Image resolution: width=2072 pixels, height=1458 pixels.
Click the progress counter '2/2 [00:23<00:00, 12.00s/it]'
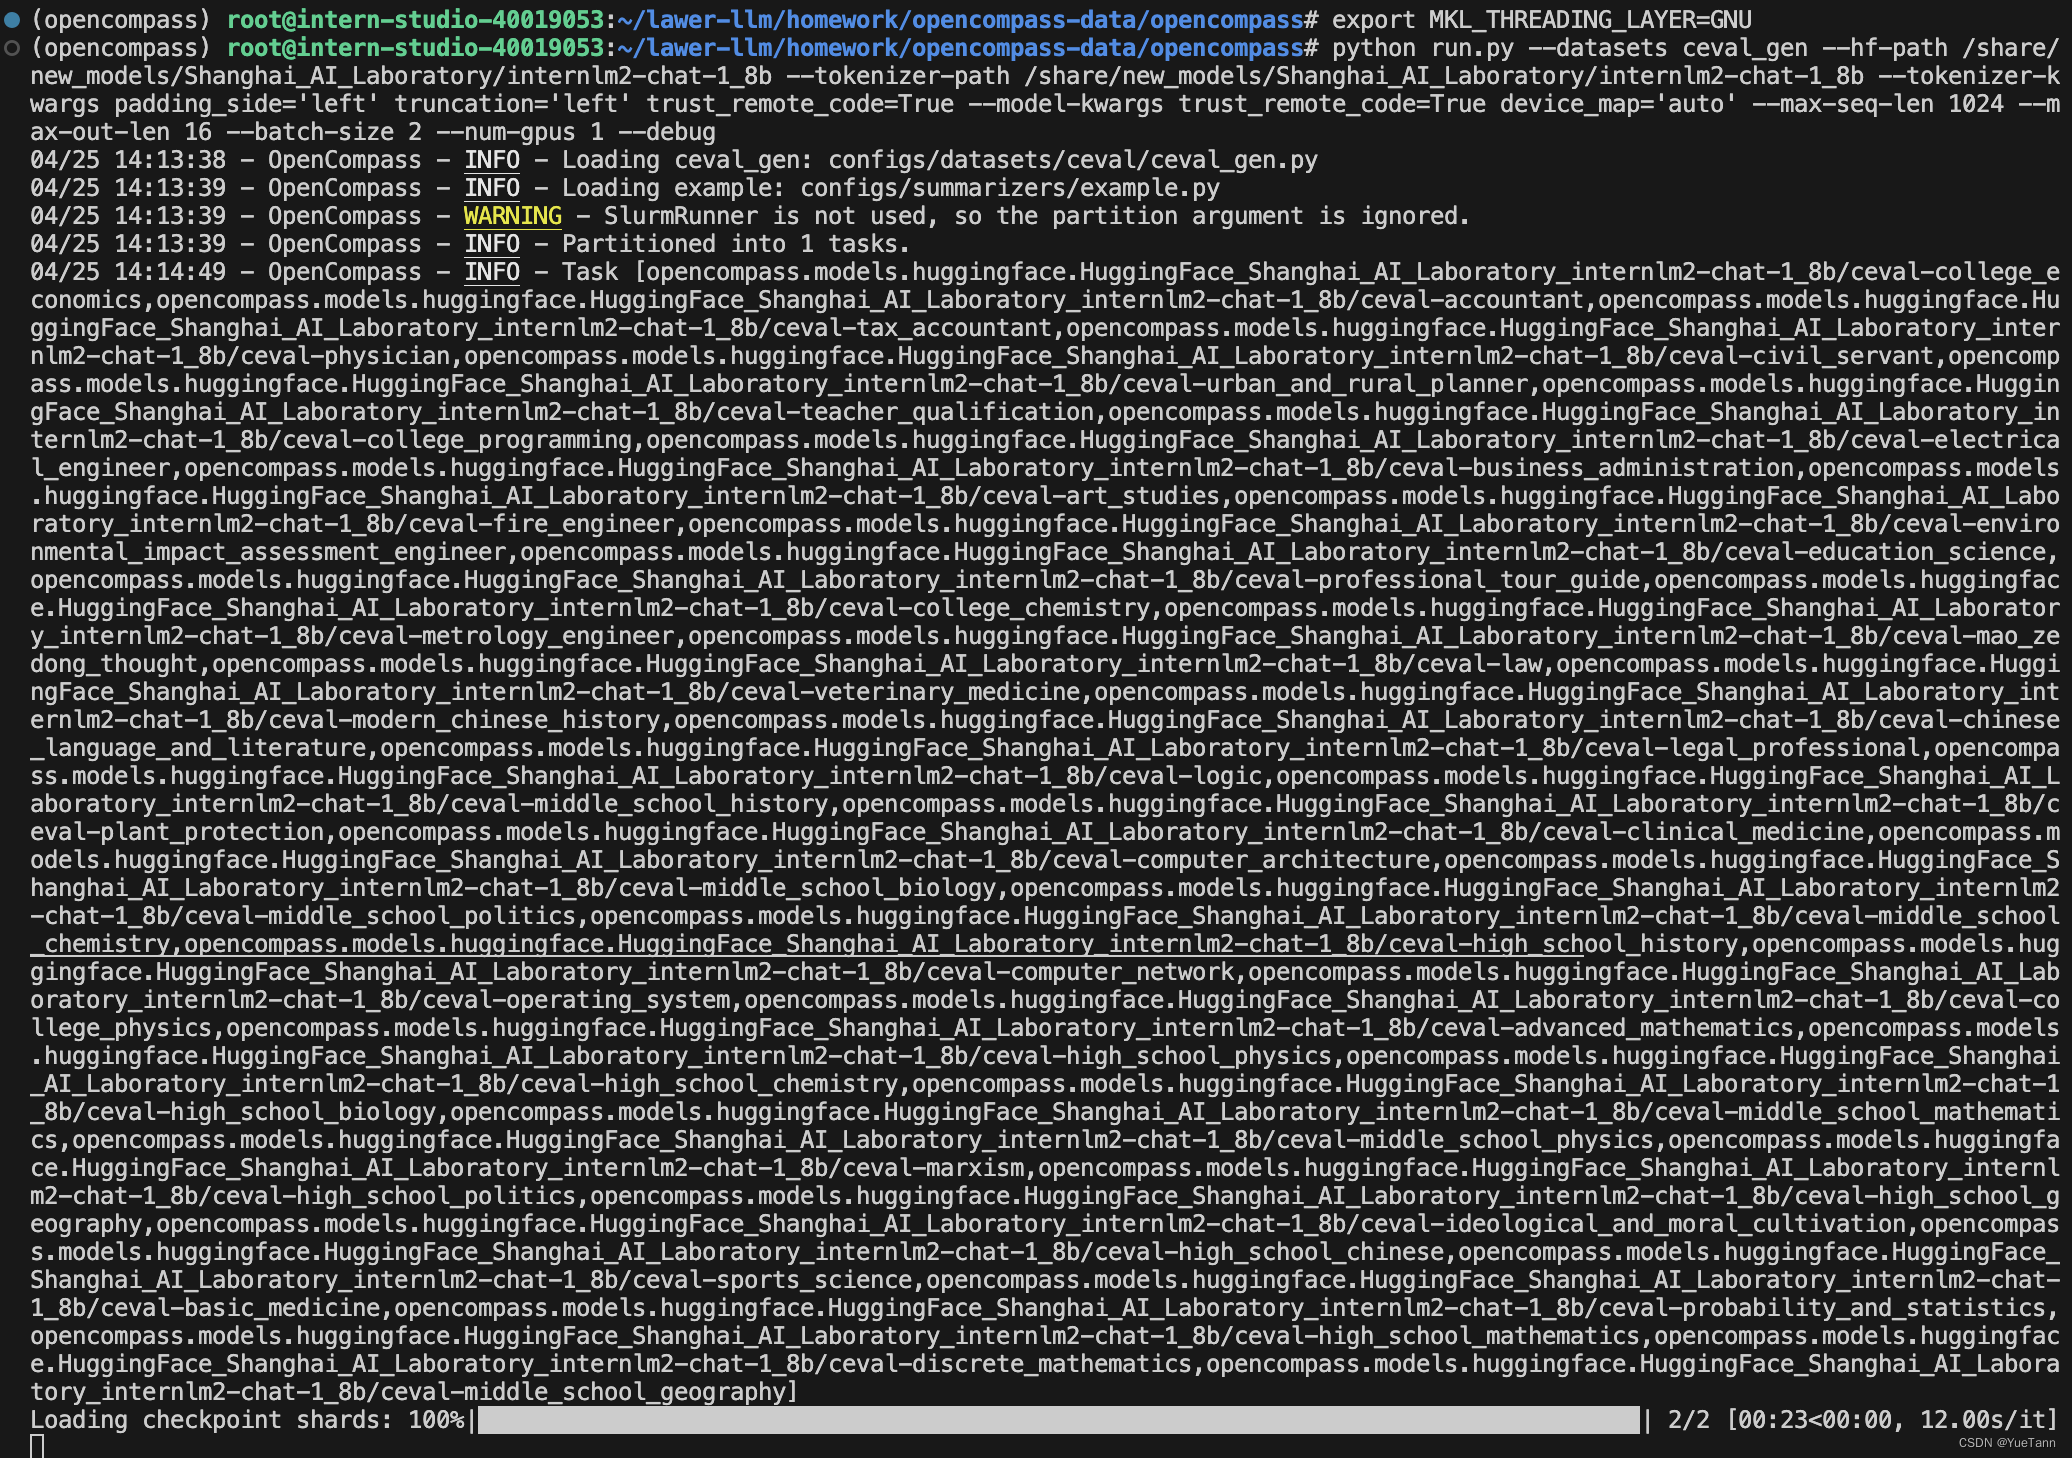[1863, 1420]
